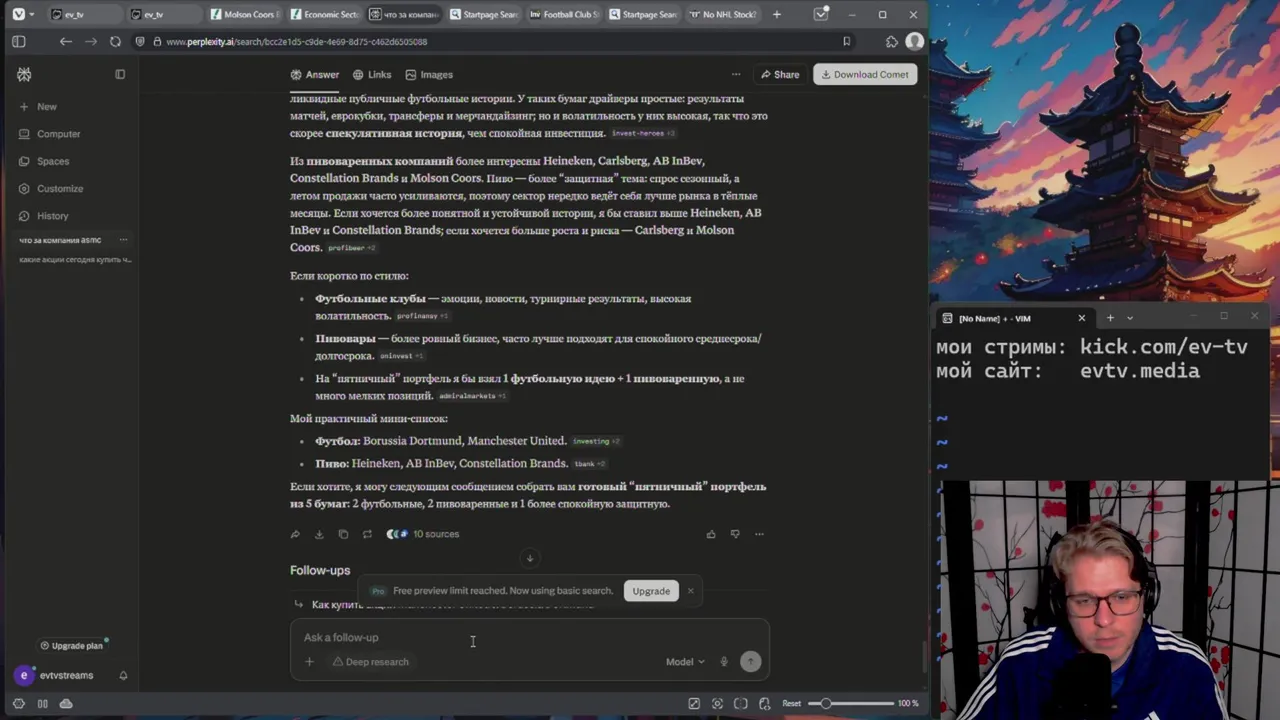The height and width of the screenshot is (720, 1280).
Task: Open page actions icon in status bar
Action: pyautogui.click(x=765, y=703)
